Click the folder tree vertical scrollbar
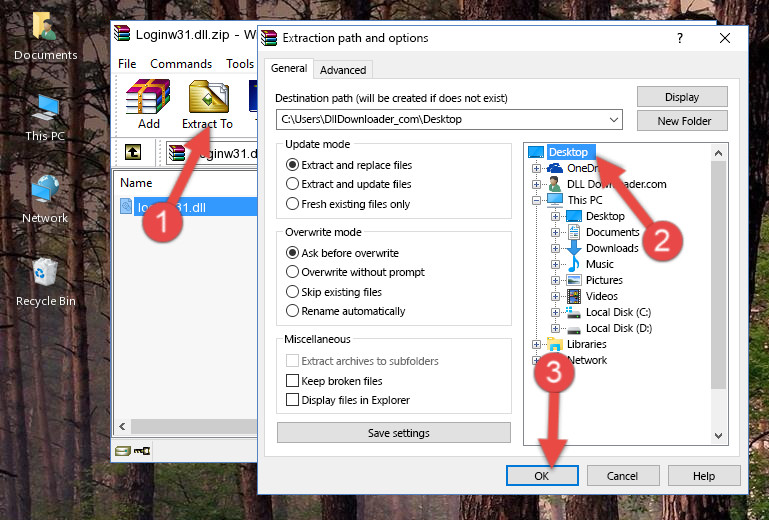The image size is (769, 520). coord(718,270)
